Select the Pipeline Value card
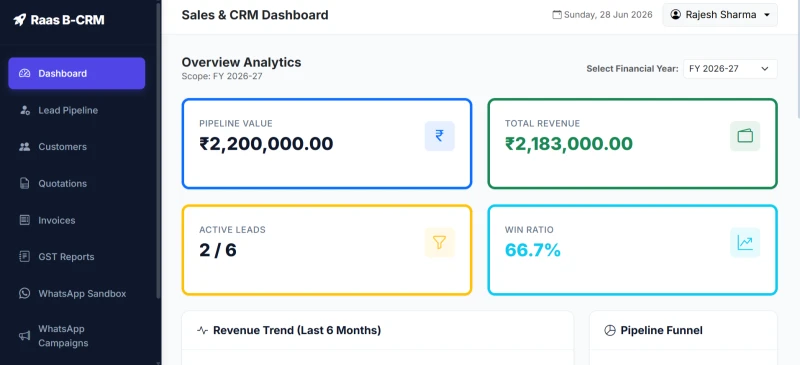 pyautogui.click(x=327, y=143)
